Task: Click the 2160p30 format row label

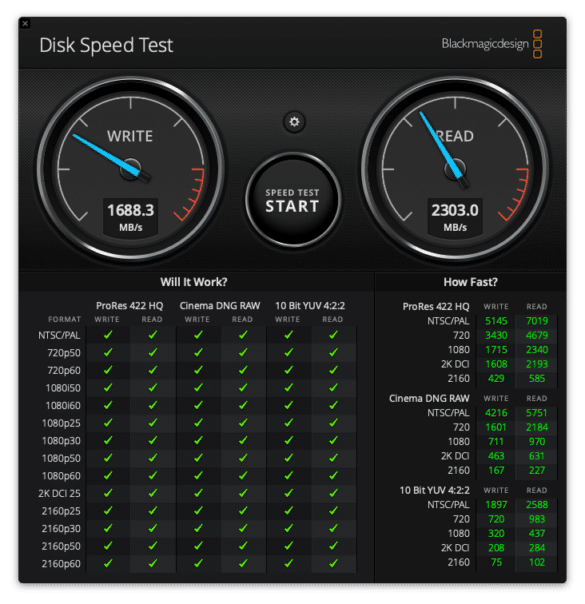Action: pyautogui.click(x=61, y=528)
